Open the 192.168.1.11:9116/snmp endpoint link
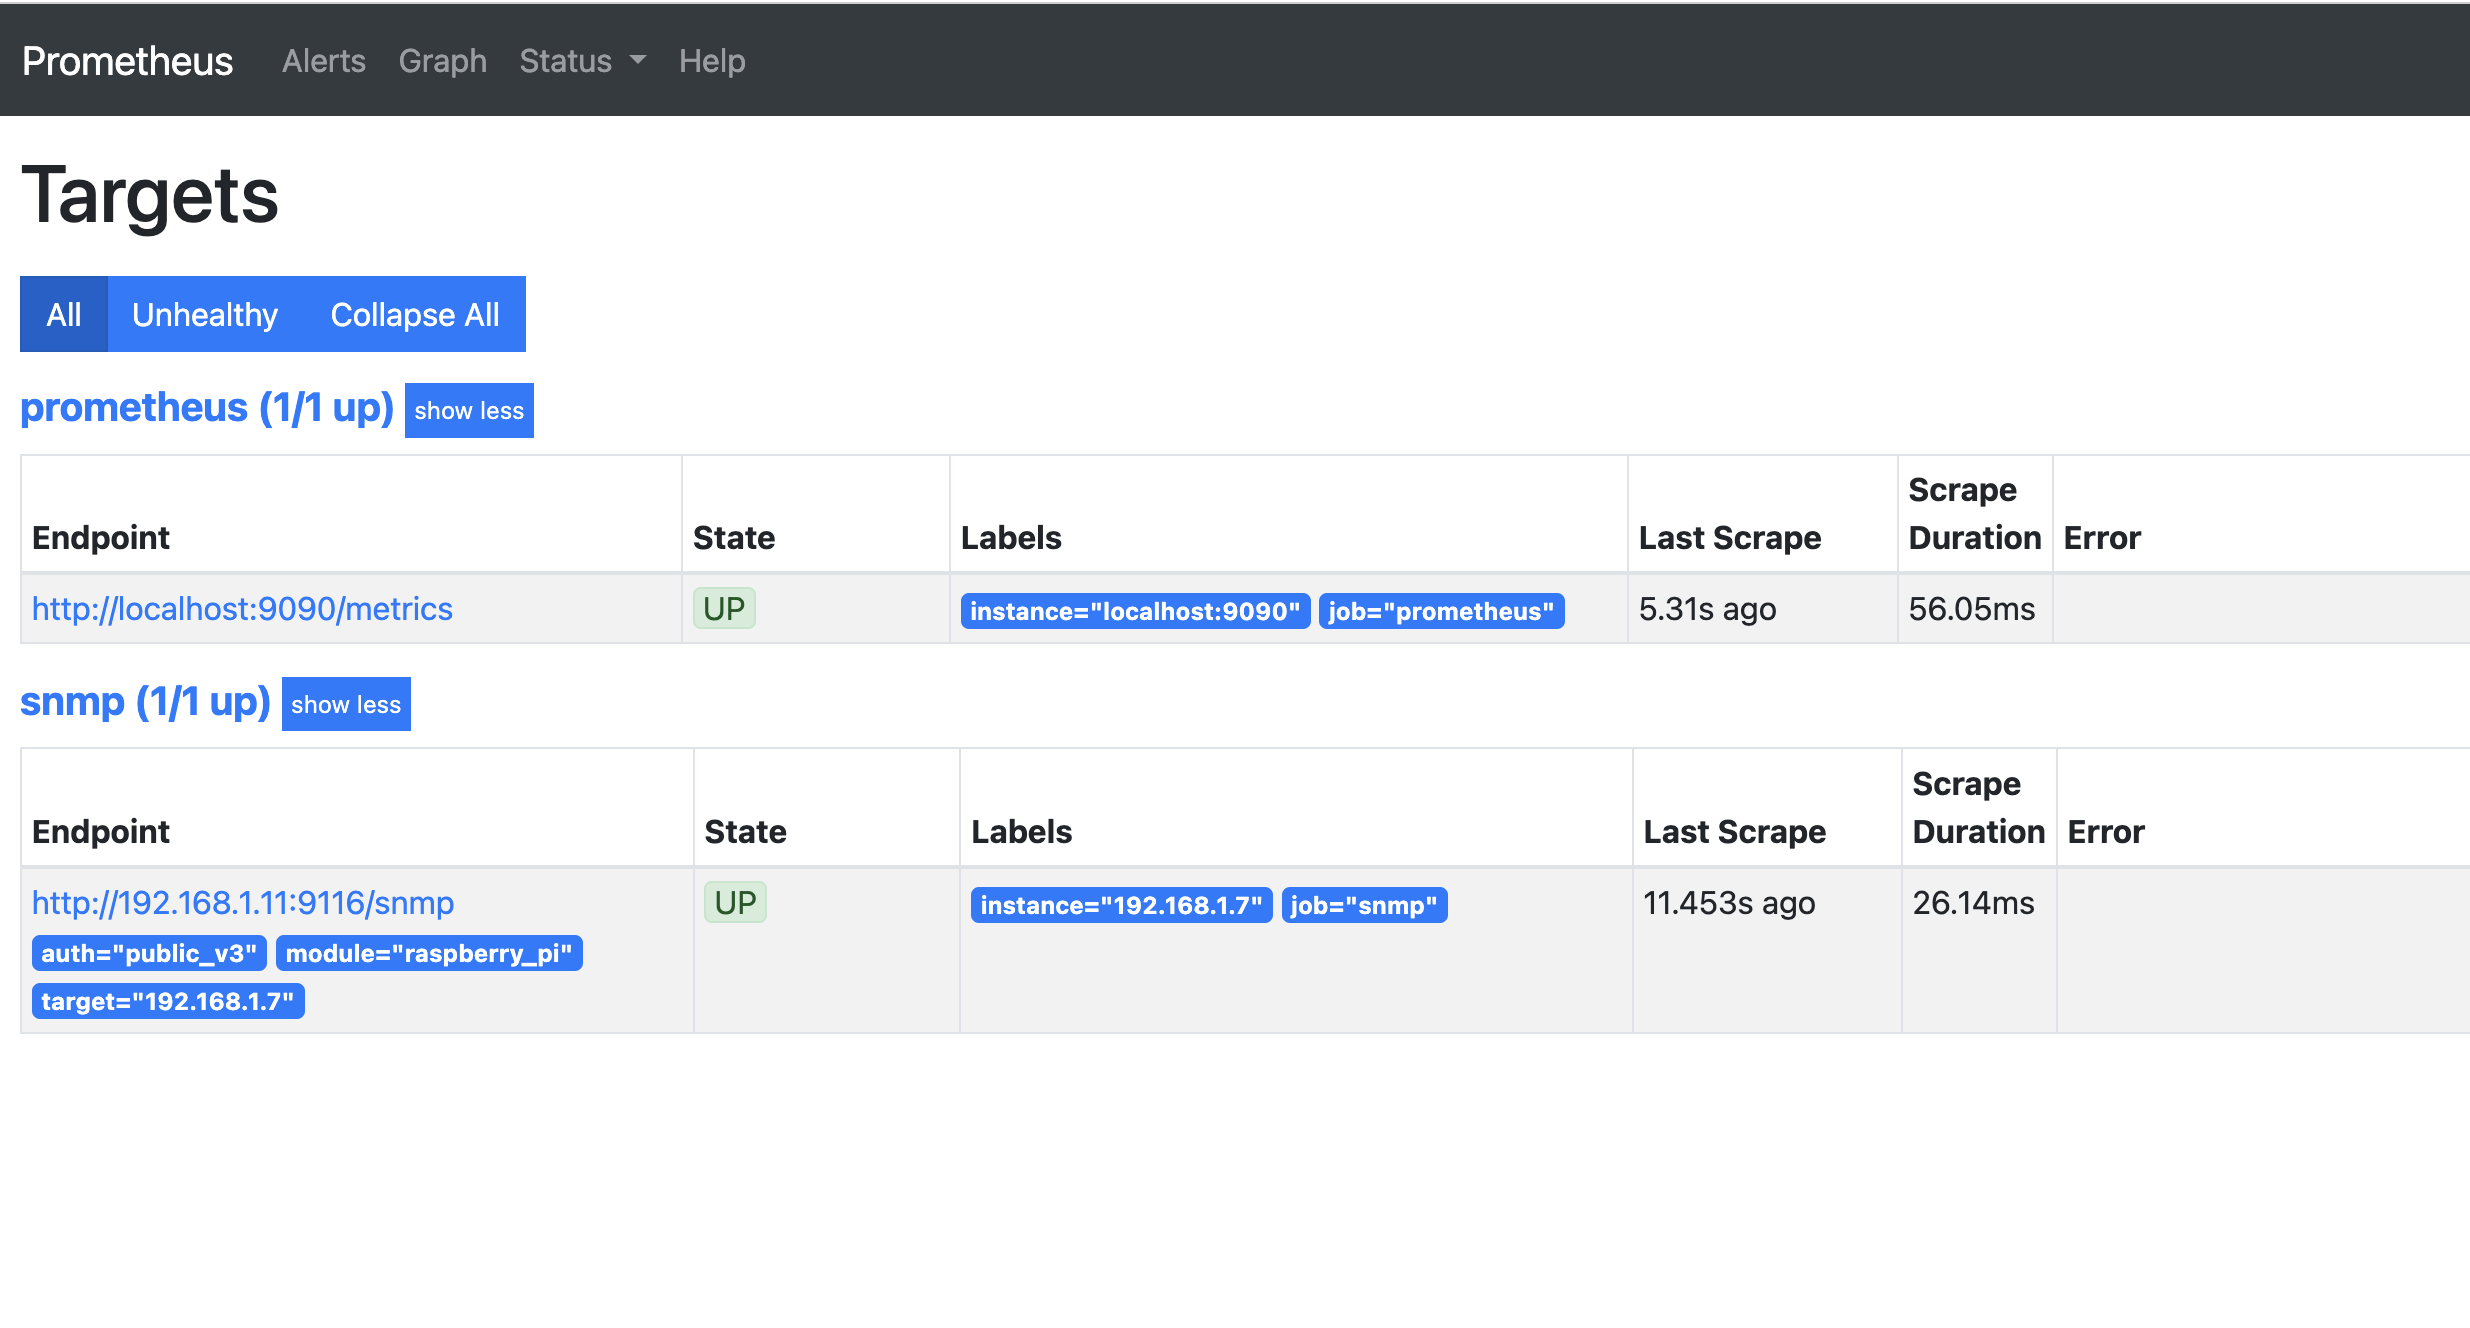Image resolution: width=2470 pixels, height=1328 pixels. coord(243,903)
